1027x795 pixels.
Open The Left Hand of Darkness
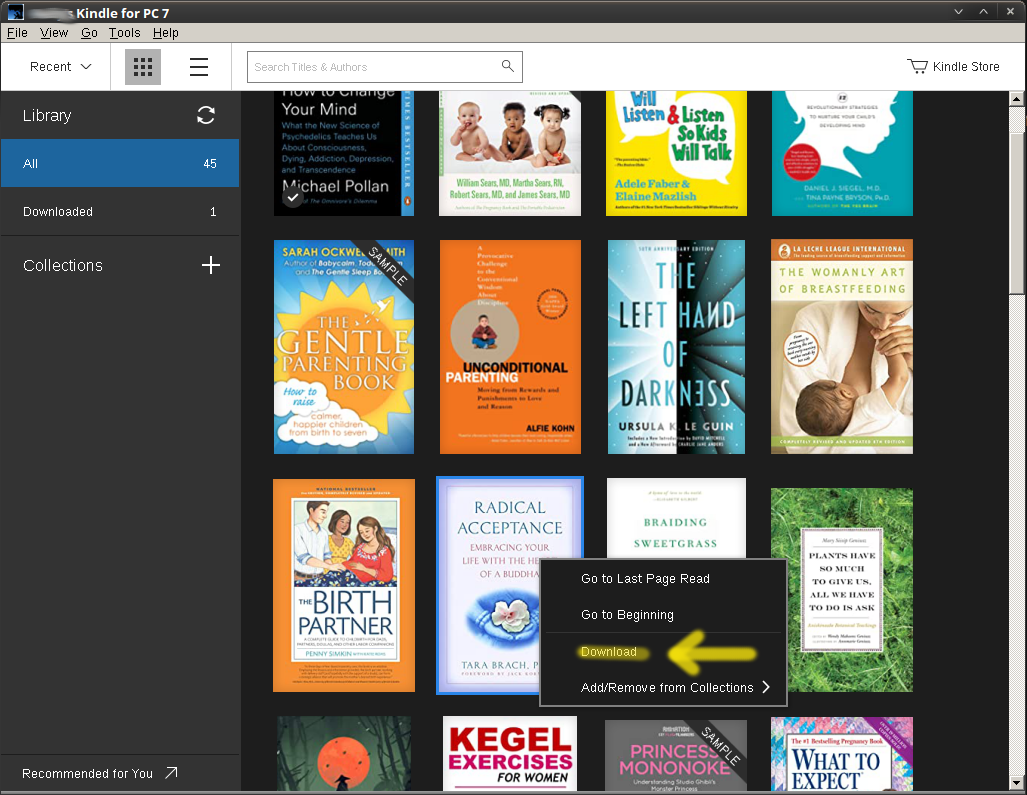tap(676, 347)
